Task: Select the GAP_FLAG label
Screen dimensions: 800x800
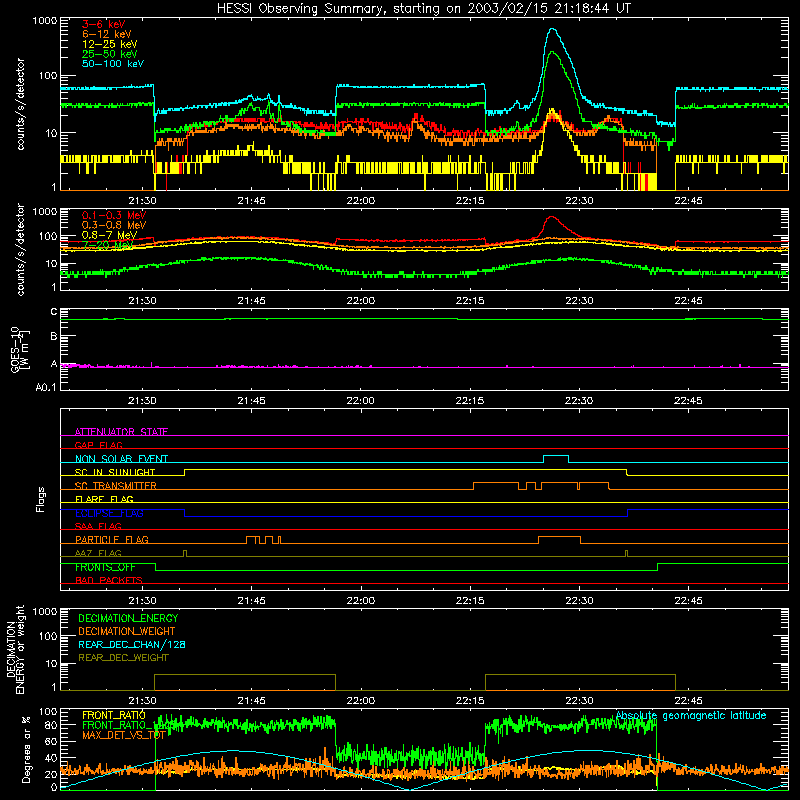Action: tap(98, 445)
